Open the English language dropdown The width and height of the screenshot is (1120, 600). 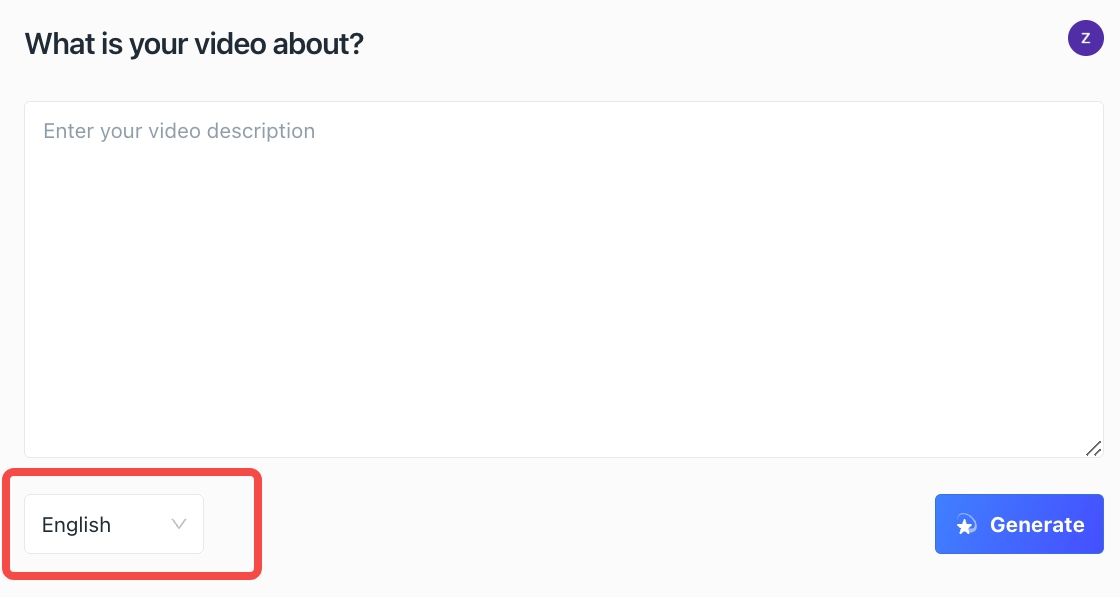(x=114, y=524)
